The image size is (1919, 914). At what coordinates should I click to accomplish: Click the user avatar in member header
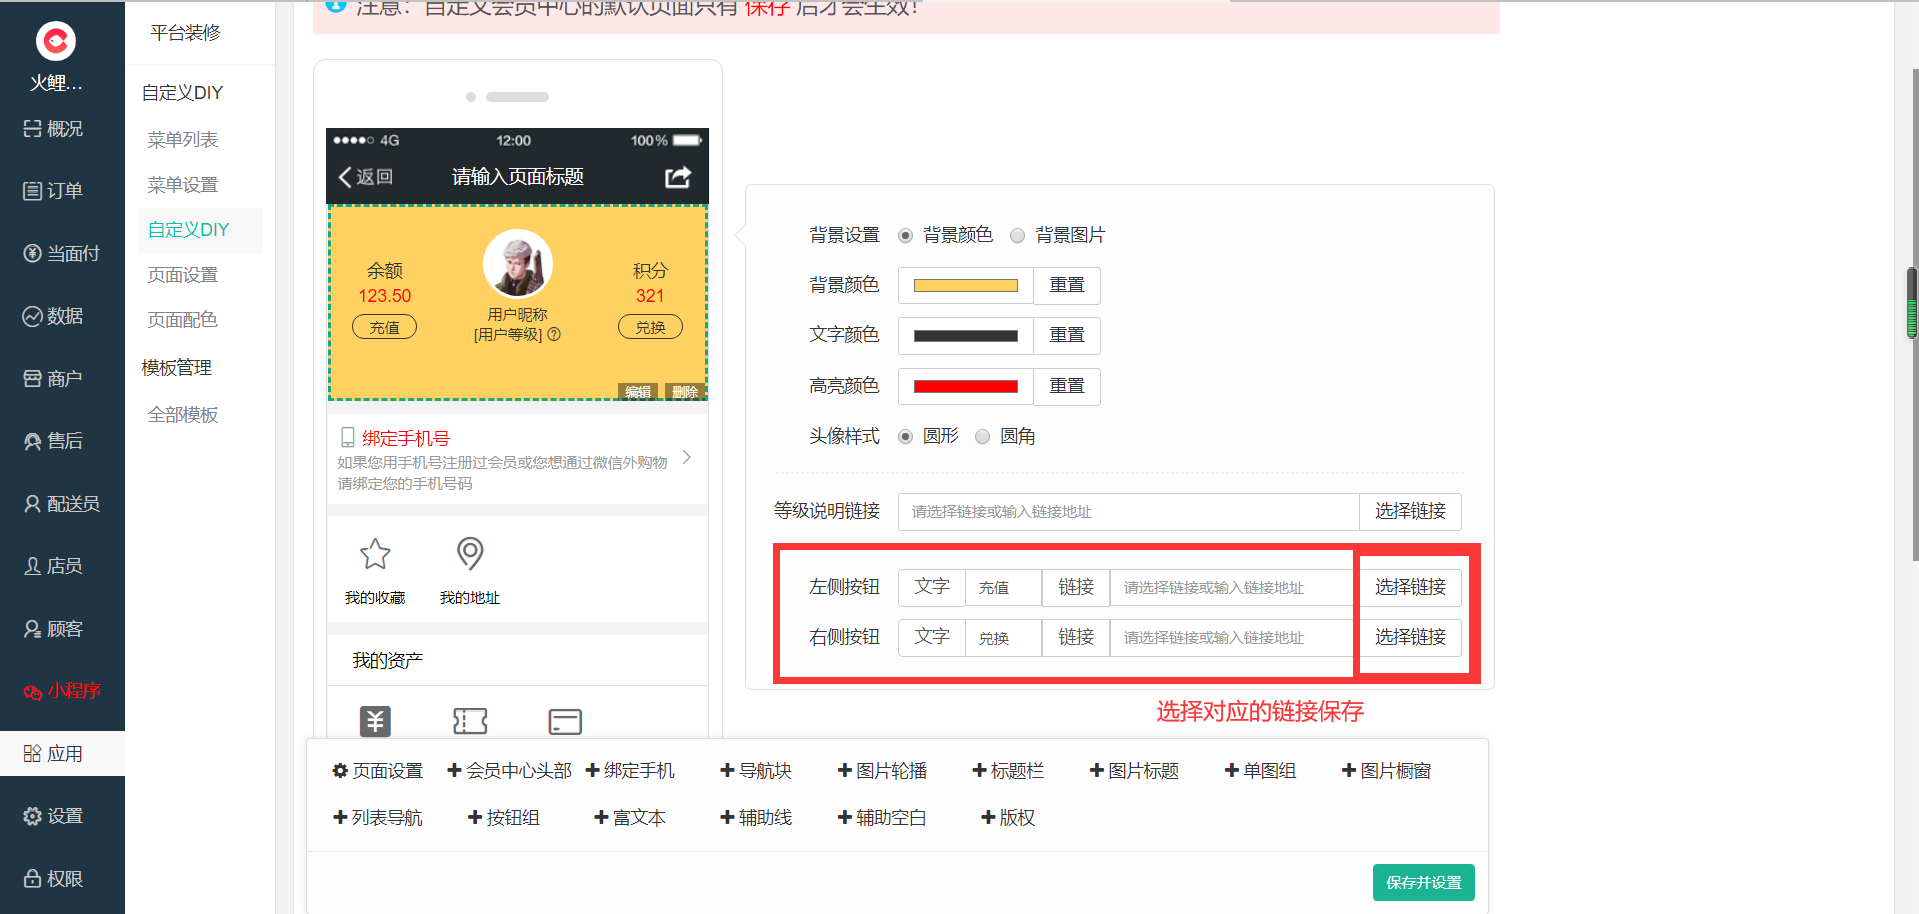point(518,264)
